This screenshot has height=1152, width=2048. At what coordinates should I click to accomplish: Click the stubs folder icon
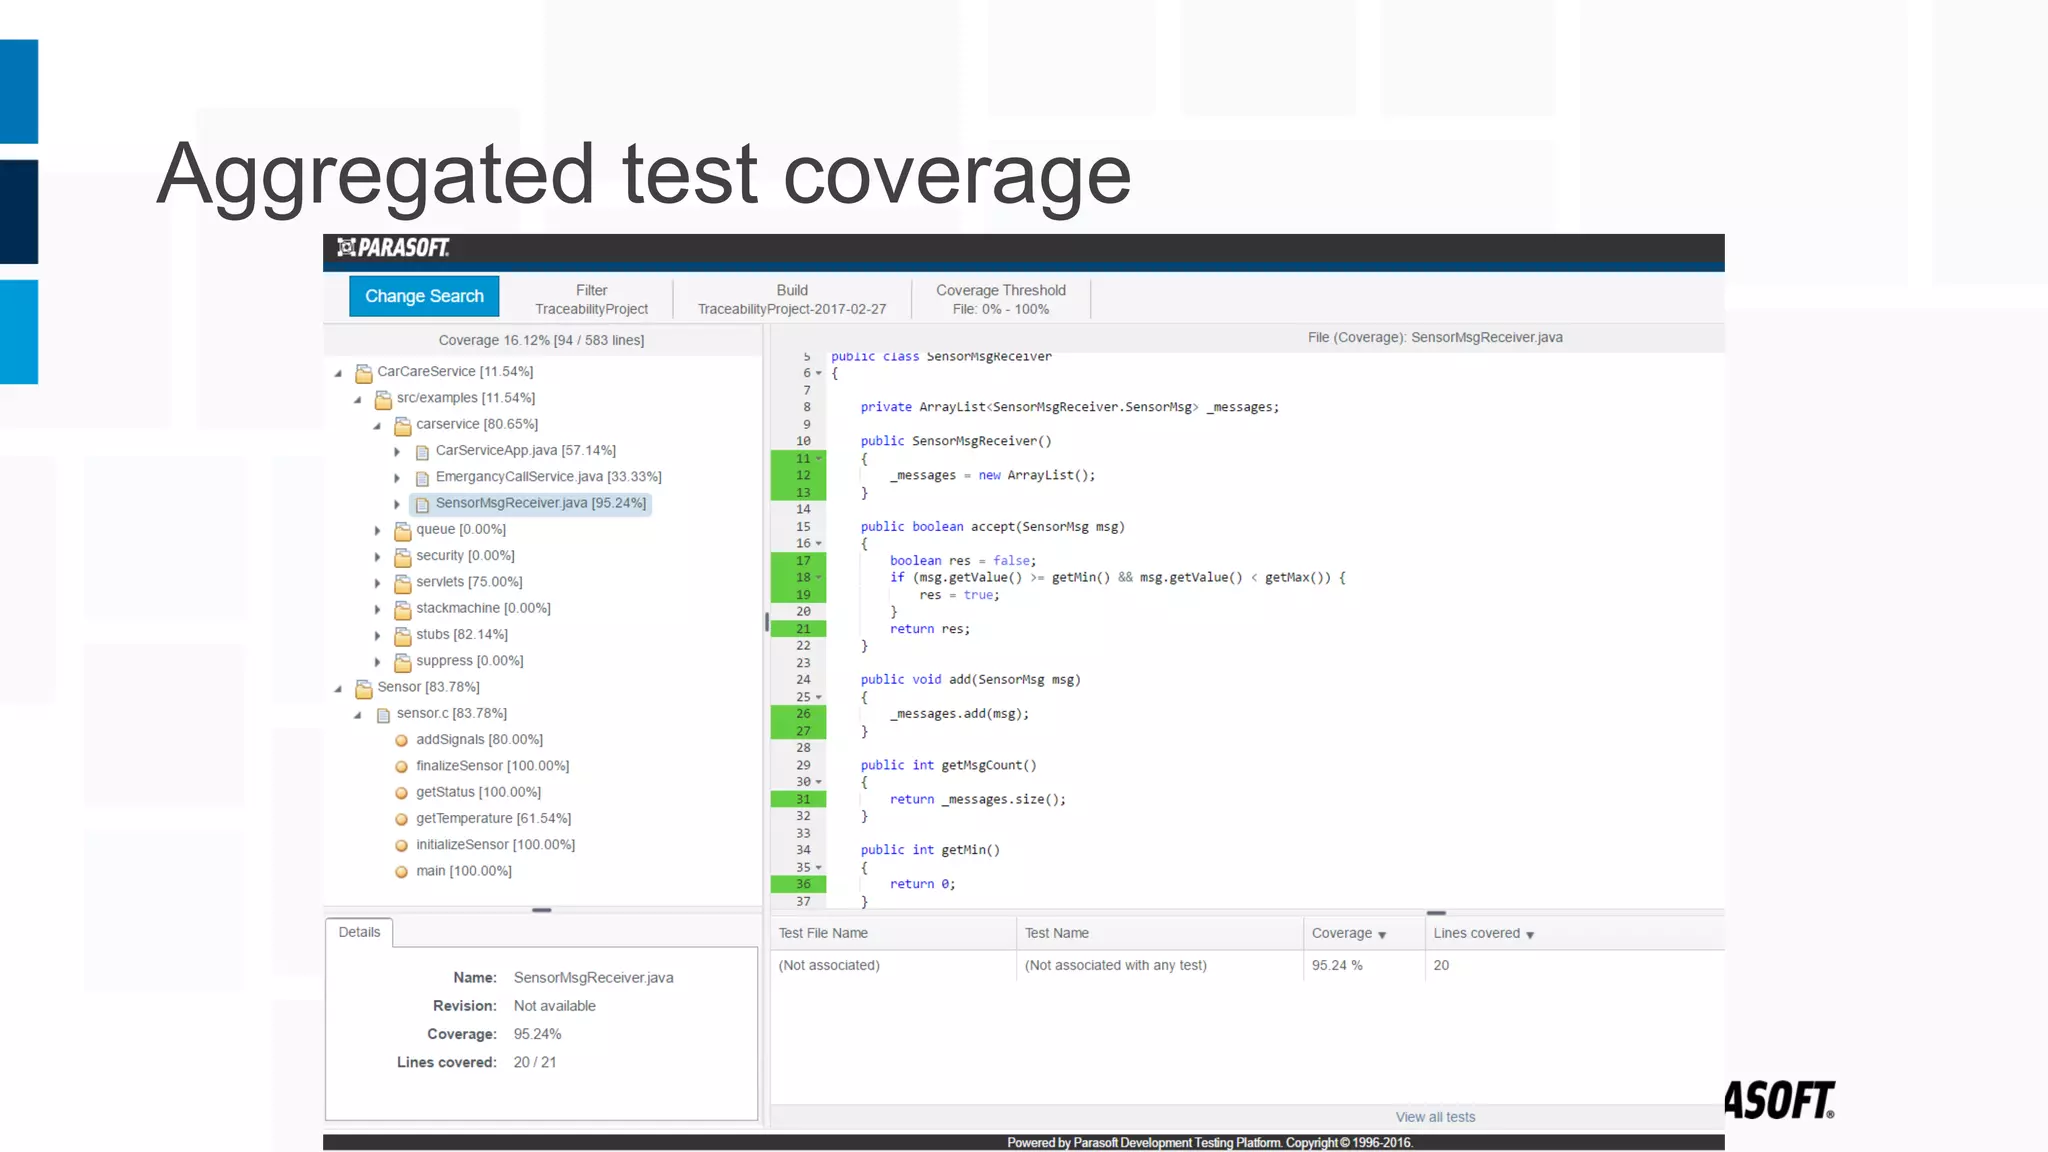403,636
